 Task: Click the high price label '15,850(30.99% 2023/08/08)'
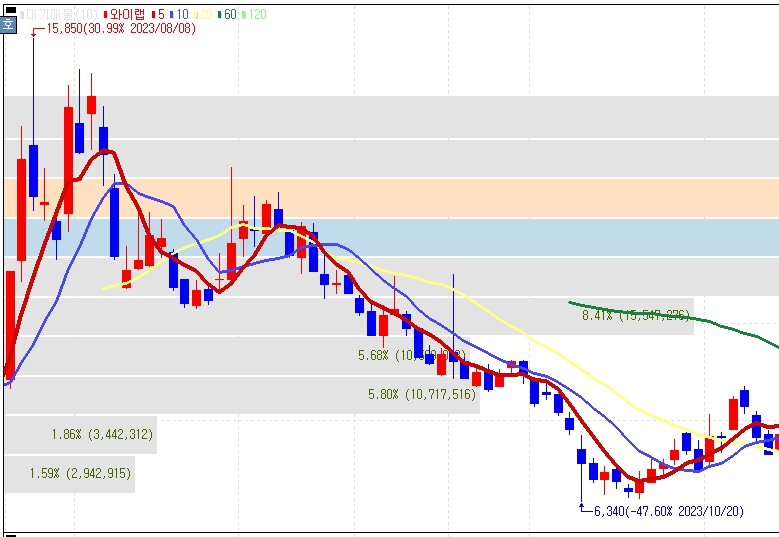pos(121,29)
